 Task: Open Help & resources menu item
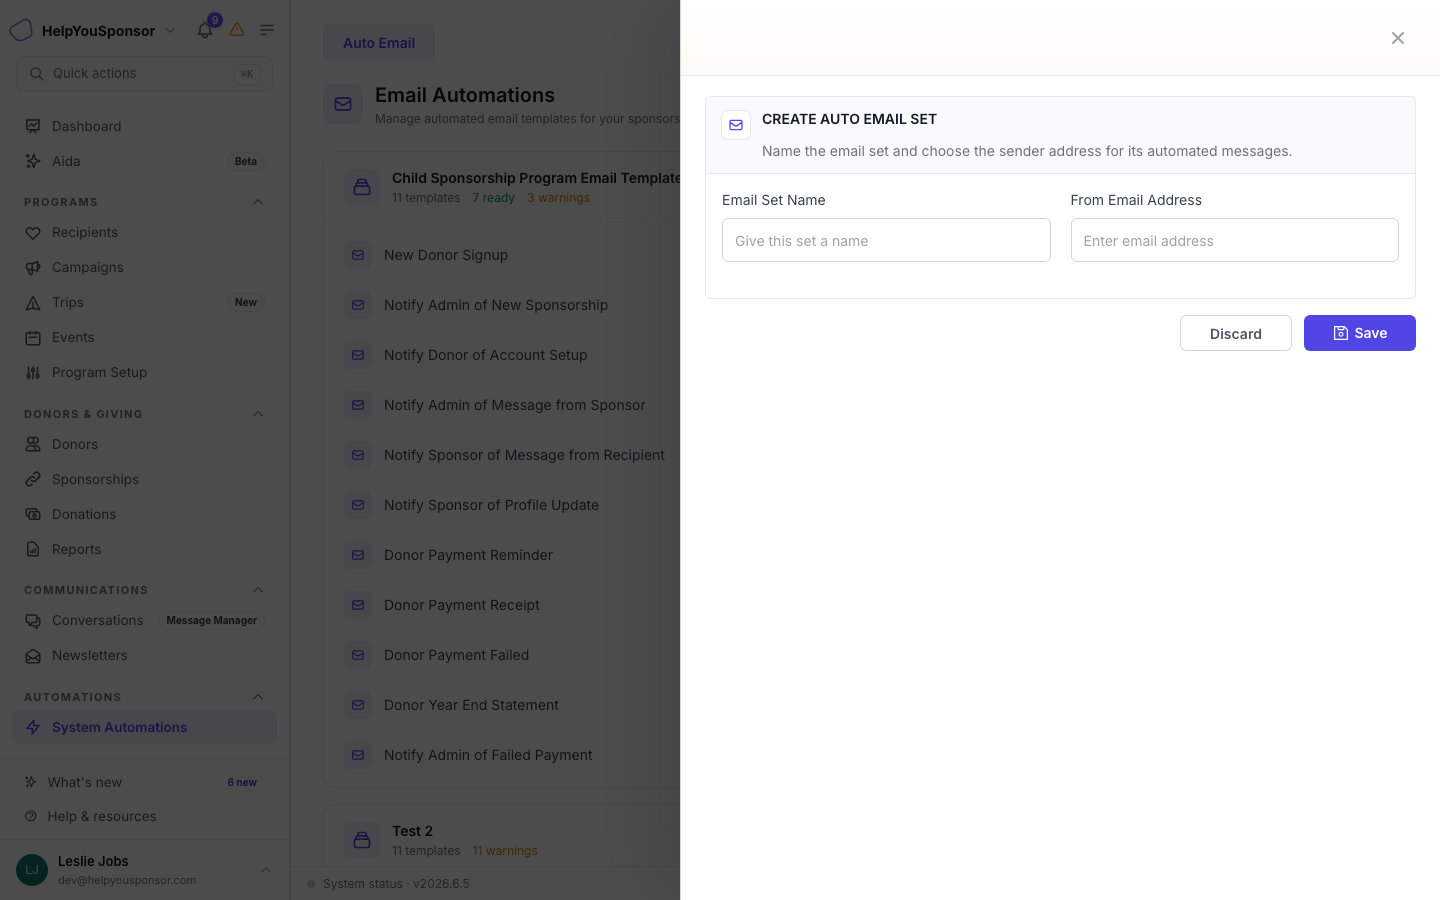tap(145, 816)
